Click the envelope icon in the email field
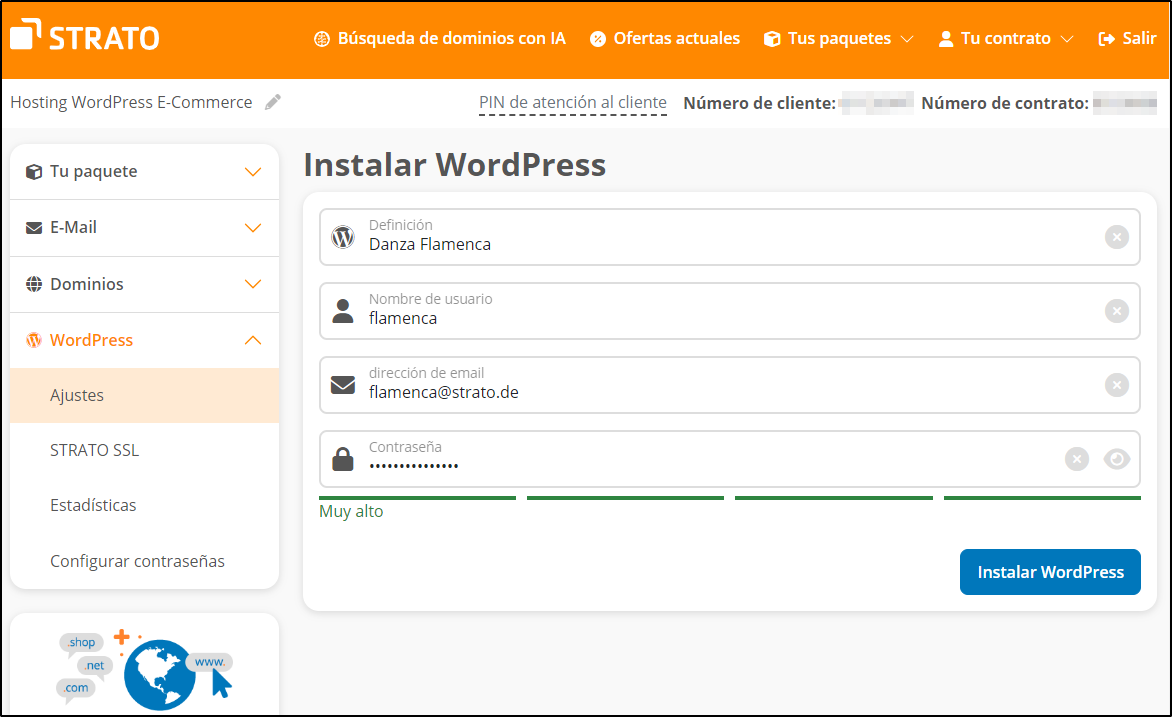Screen dimensions: 1172x717 tap(344, 384)
